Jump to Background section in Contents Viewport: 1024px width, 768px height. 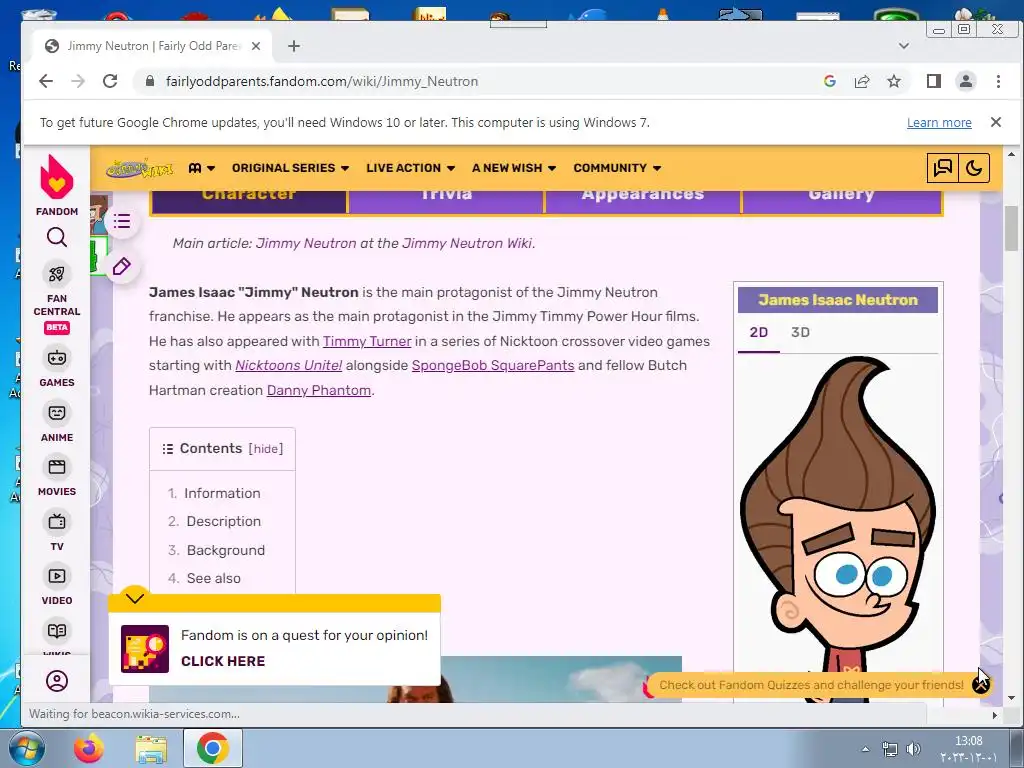coord(226,550)
